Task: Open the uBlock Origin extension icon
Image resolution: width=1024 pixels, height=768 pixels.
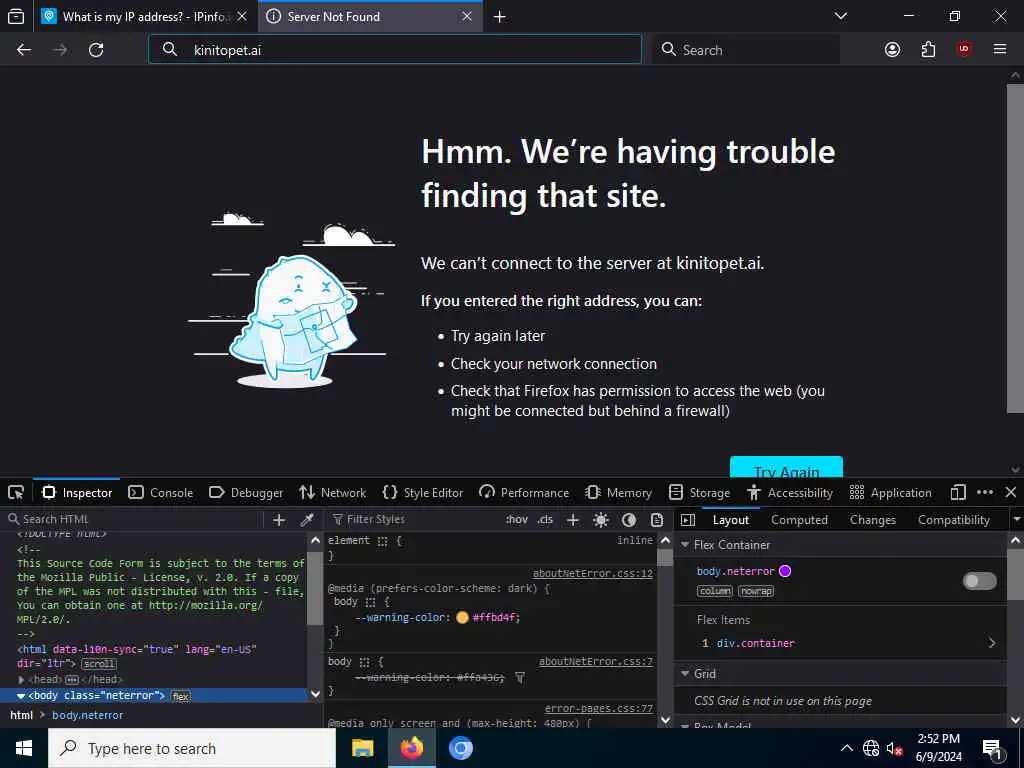Action: tap(964, 50)
